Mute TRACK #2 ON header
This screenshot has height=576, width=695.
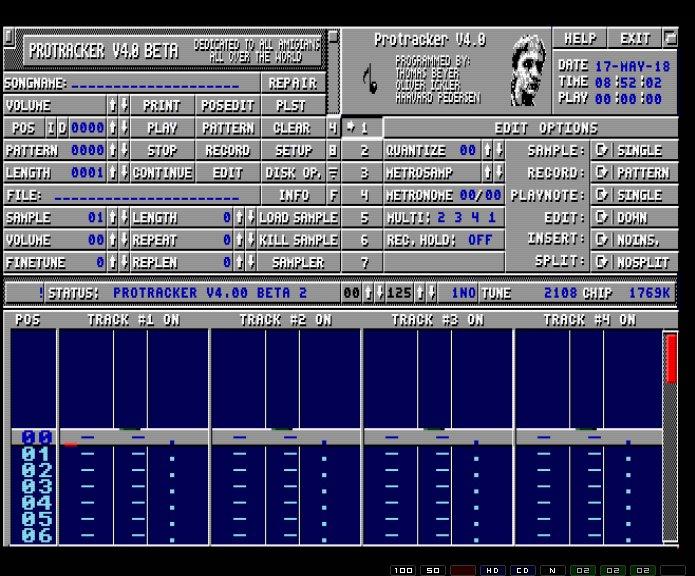286,320
